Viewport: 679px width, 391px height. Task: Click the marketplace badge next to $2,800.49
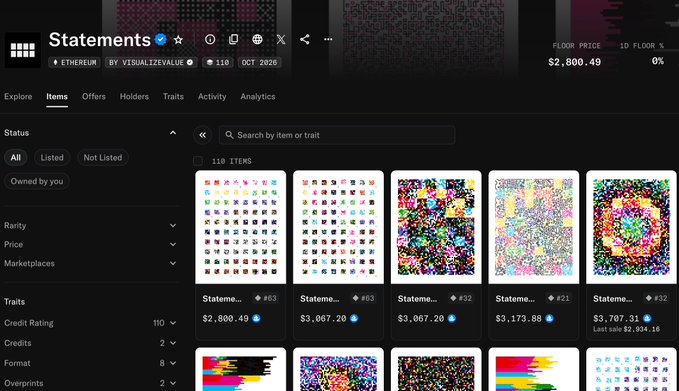256,318
